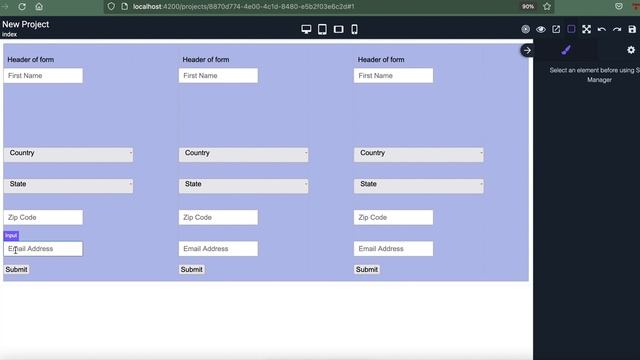This screenshot has height=360, width=640.
Task: Open Country dropdown in first form
Action: [x=69, y=154]
